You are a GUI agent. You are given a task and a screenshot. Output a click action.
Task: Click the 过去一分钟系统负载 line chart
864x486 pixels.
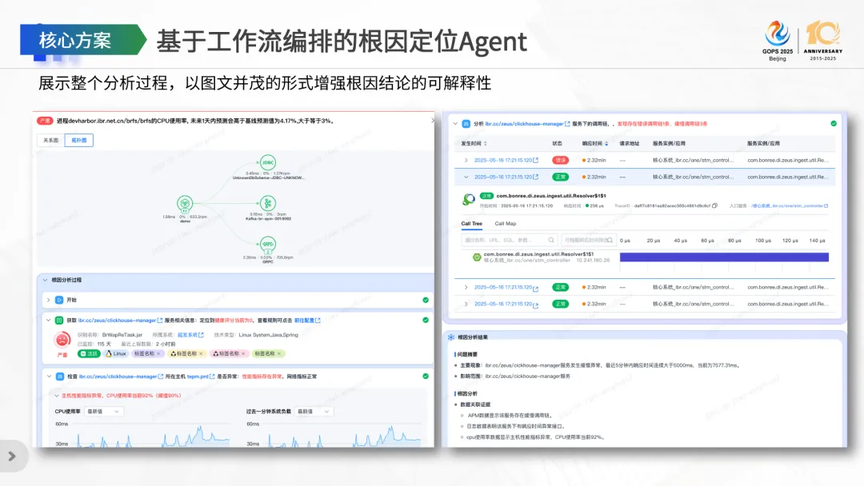334,434
